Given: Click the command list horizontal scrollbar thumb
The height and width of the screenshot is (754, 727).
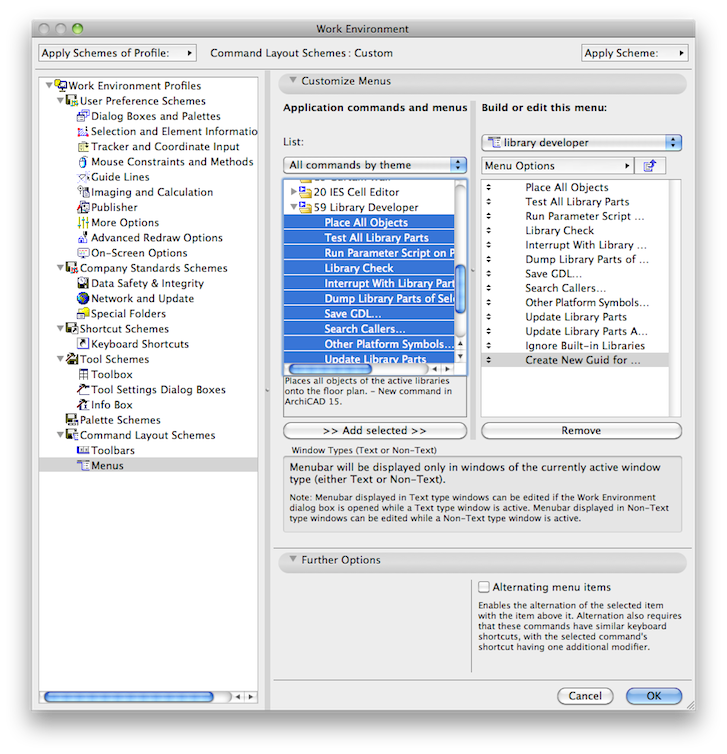Looking at the screenshot, I should click(330, 369).
